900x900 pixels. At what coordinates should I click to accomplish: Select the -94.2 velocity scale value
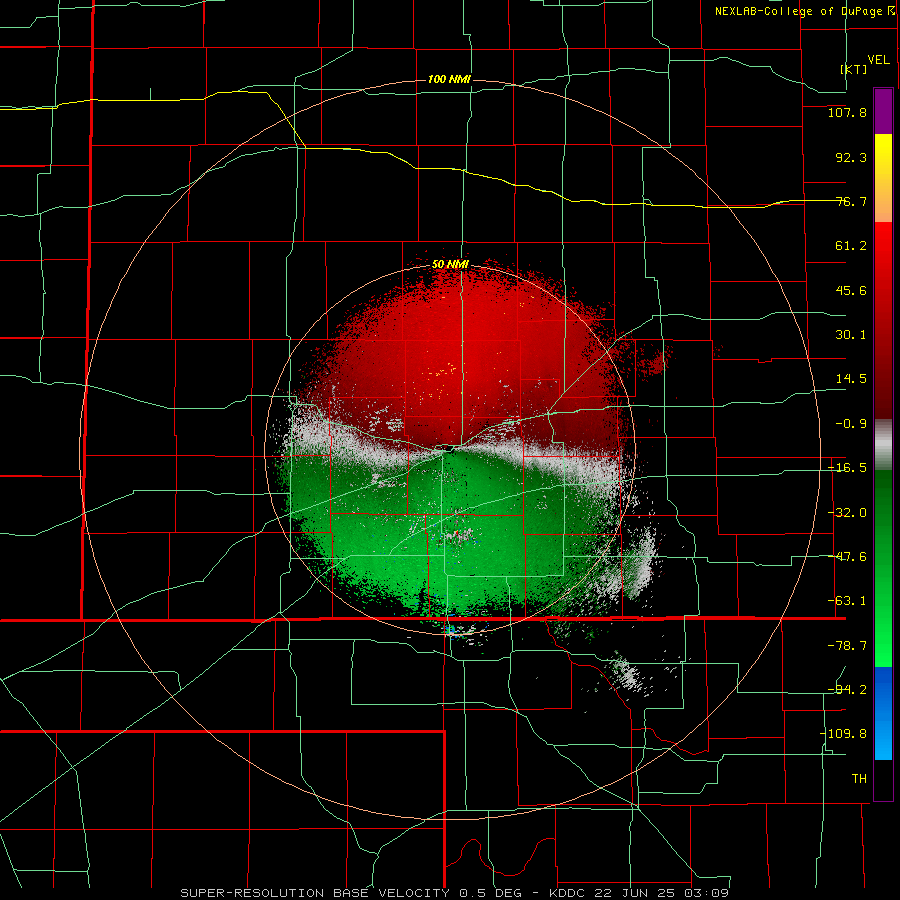click(x=847, y=689)
